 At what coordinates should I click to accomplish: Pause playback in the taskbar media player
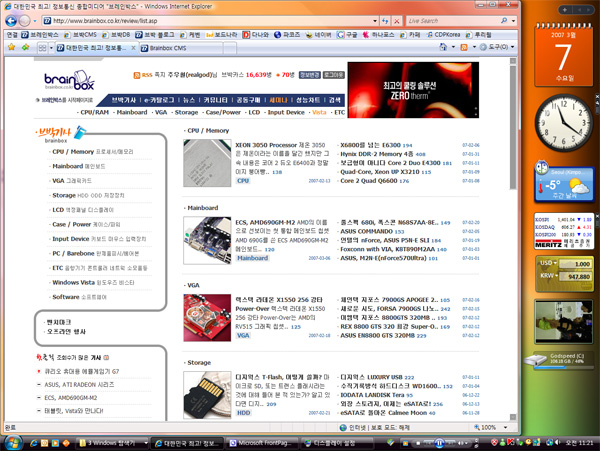pos(440,443)
